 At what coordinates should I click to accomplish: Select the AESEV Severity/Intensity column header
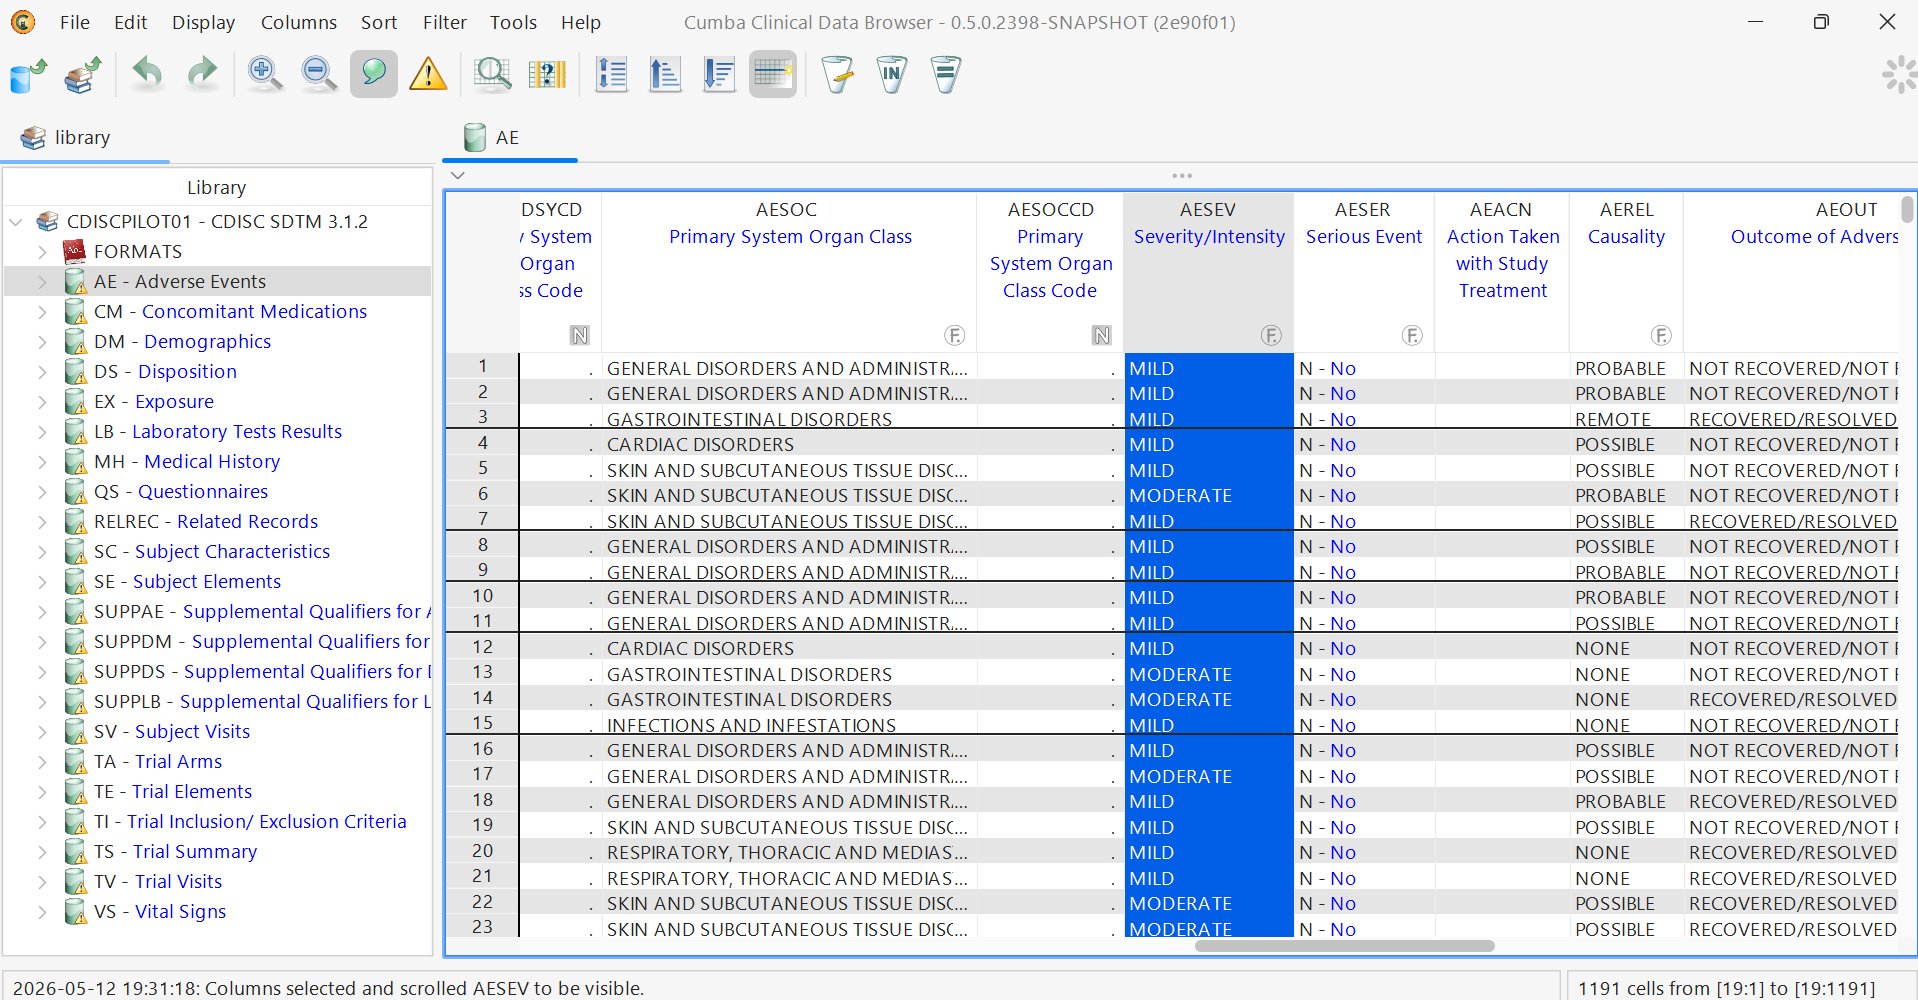pos(1208,271)
